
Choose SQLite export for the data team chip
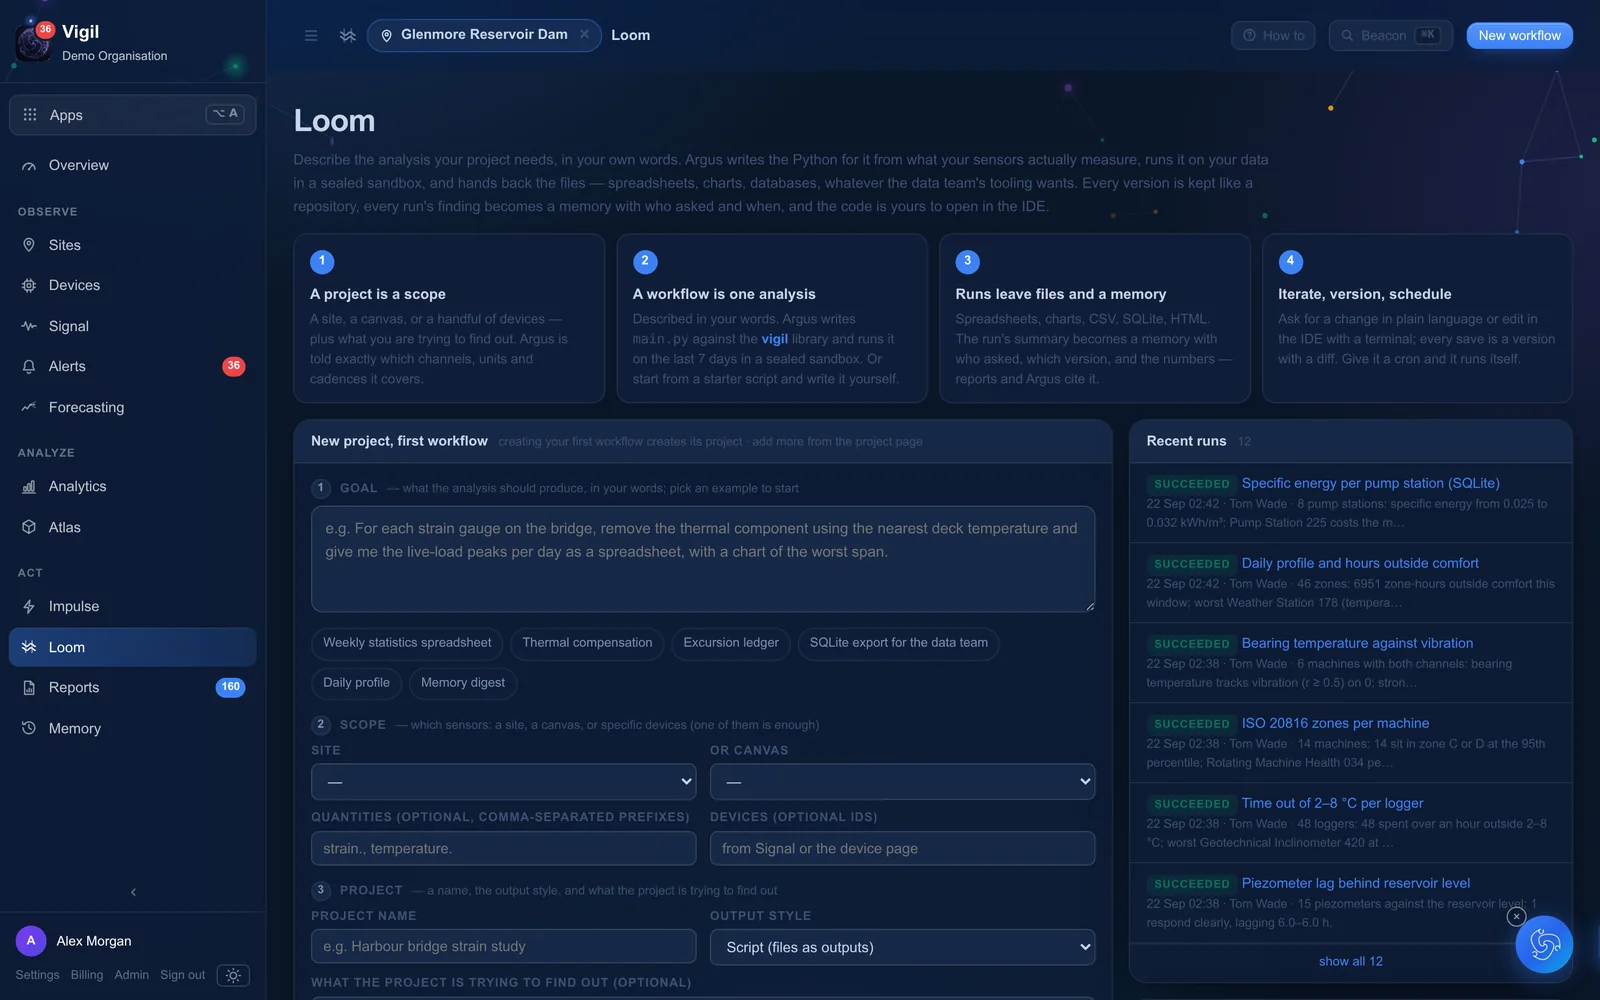(898, 643)
